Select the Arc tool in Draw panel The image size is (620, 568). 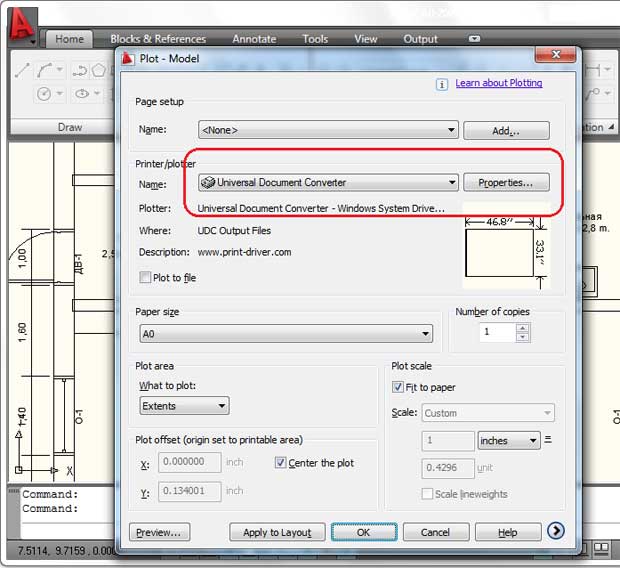click(45, 70)
